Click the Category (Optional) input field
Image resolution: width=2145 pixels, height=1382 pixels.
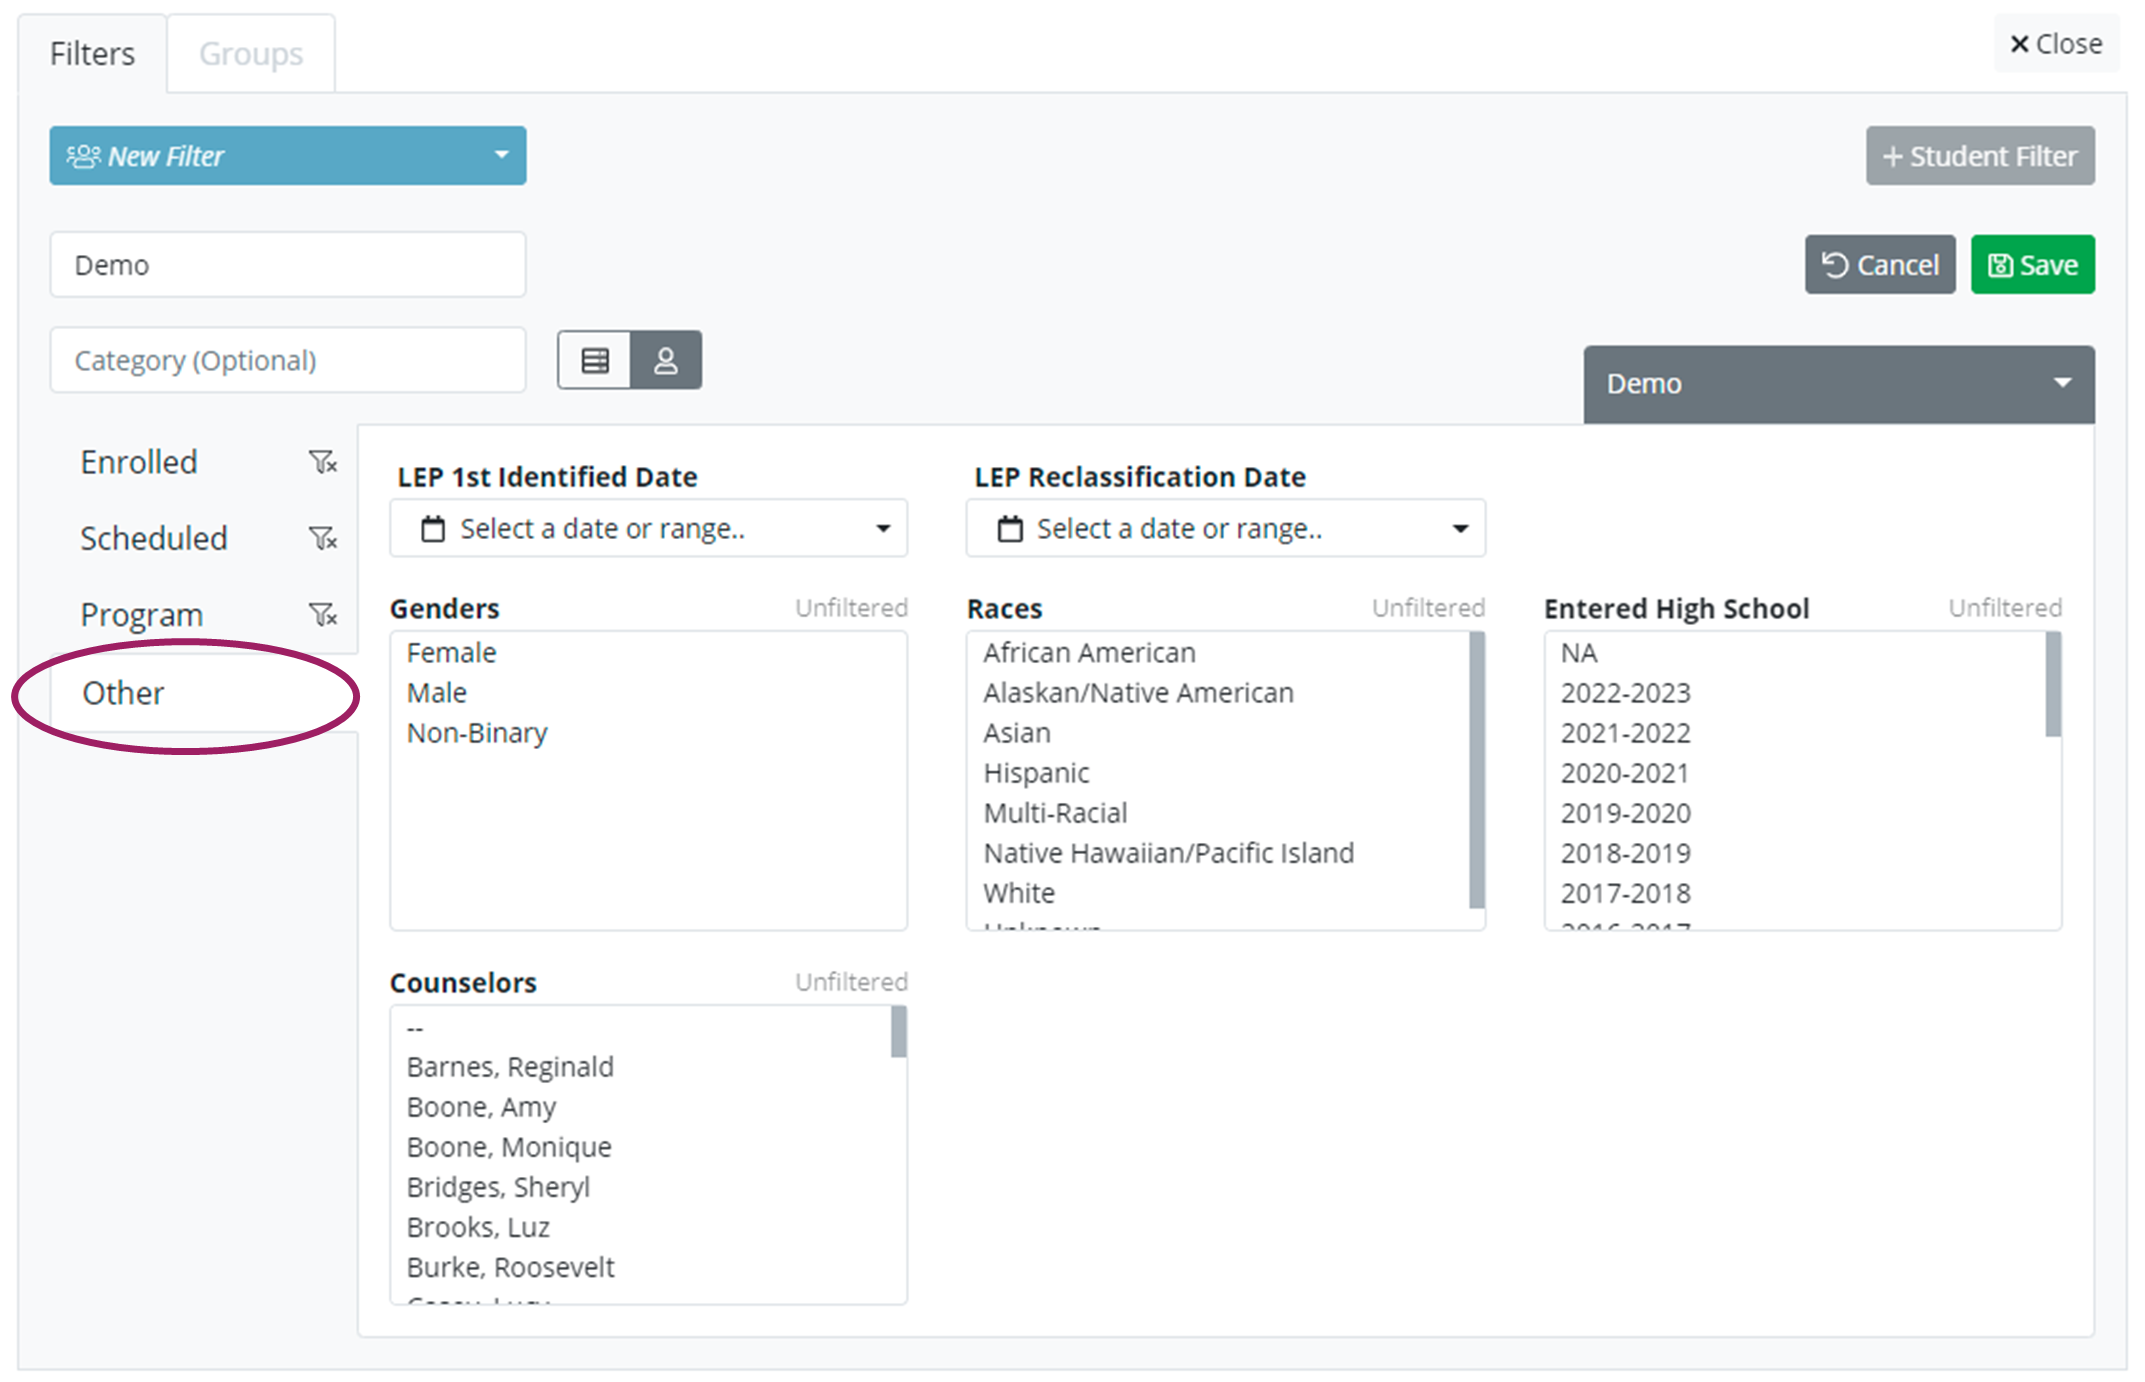tap(288, 360)
